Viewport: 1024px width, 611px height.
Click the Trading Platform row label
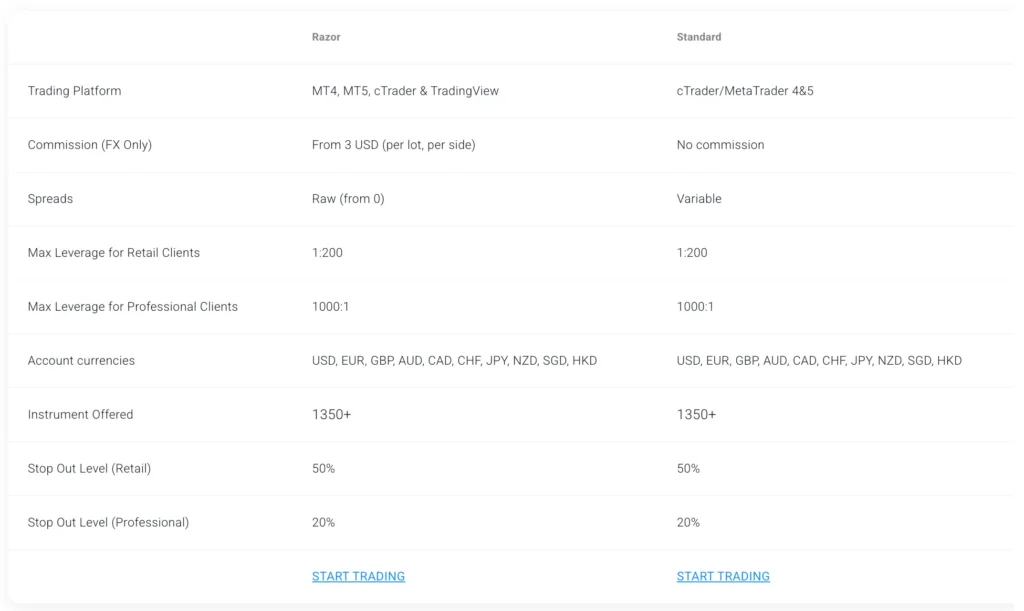pyautogui.click(x=74, y=91)
